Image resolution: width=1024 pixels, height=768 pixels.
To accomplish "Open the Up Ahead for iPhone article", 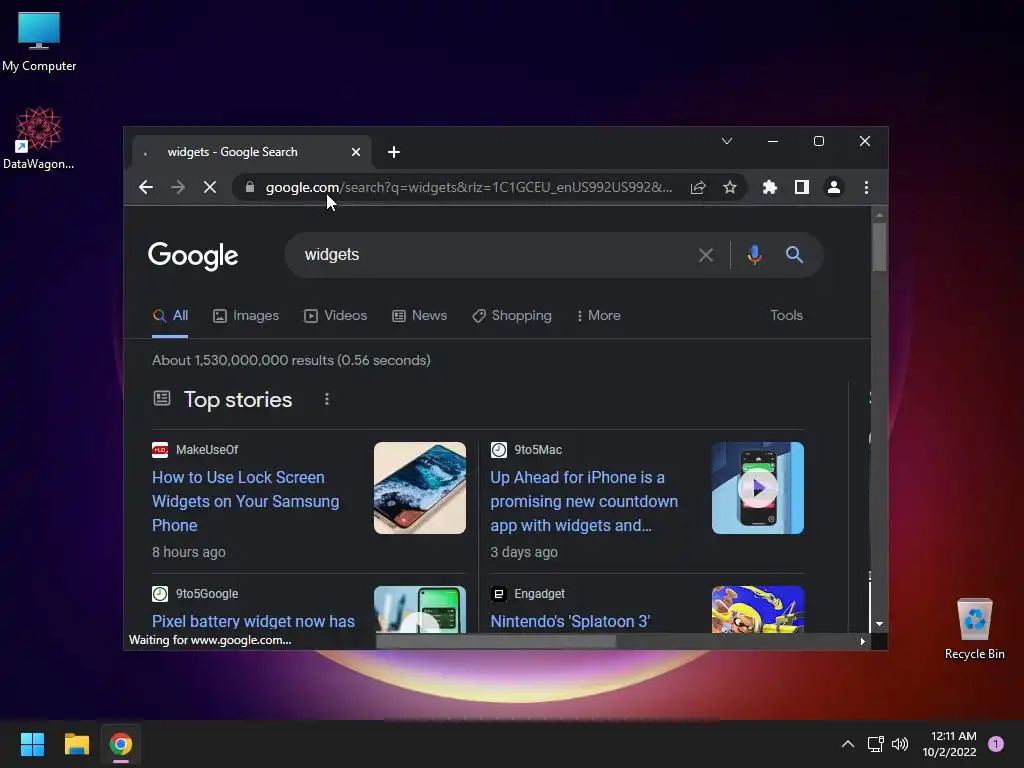I will click(584, 501).
